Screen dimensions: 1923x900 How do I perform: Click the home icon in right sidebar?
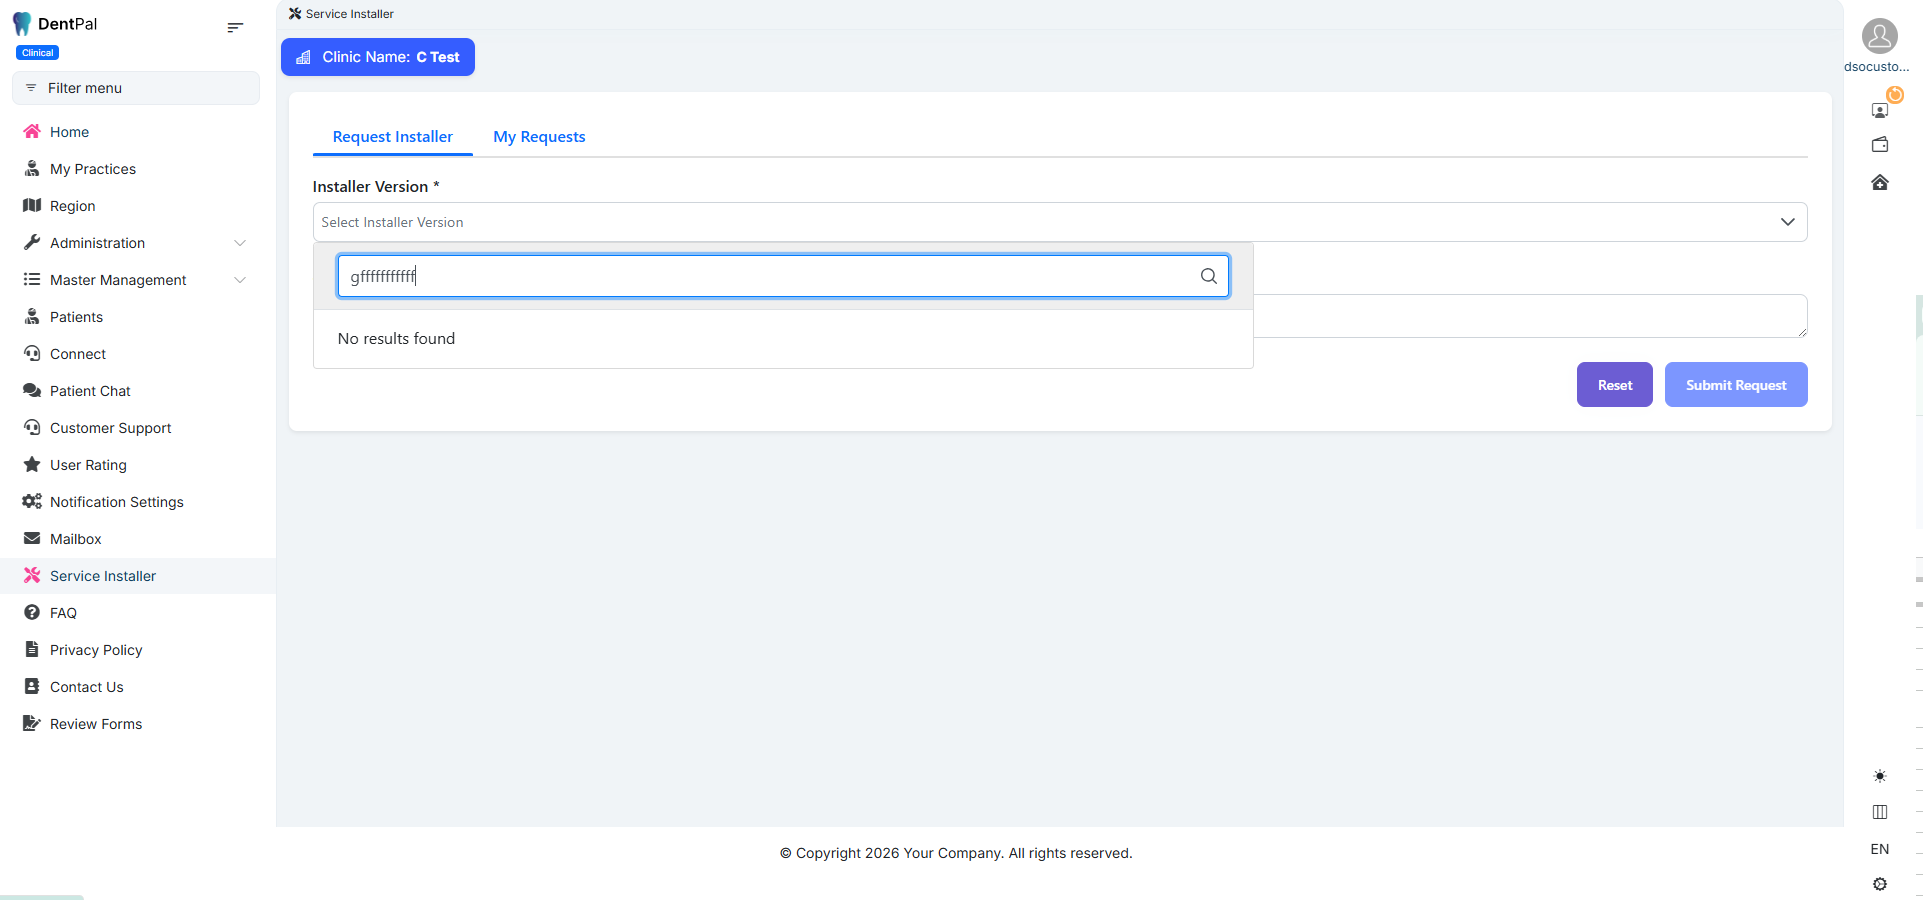coord(1880,182)
